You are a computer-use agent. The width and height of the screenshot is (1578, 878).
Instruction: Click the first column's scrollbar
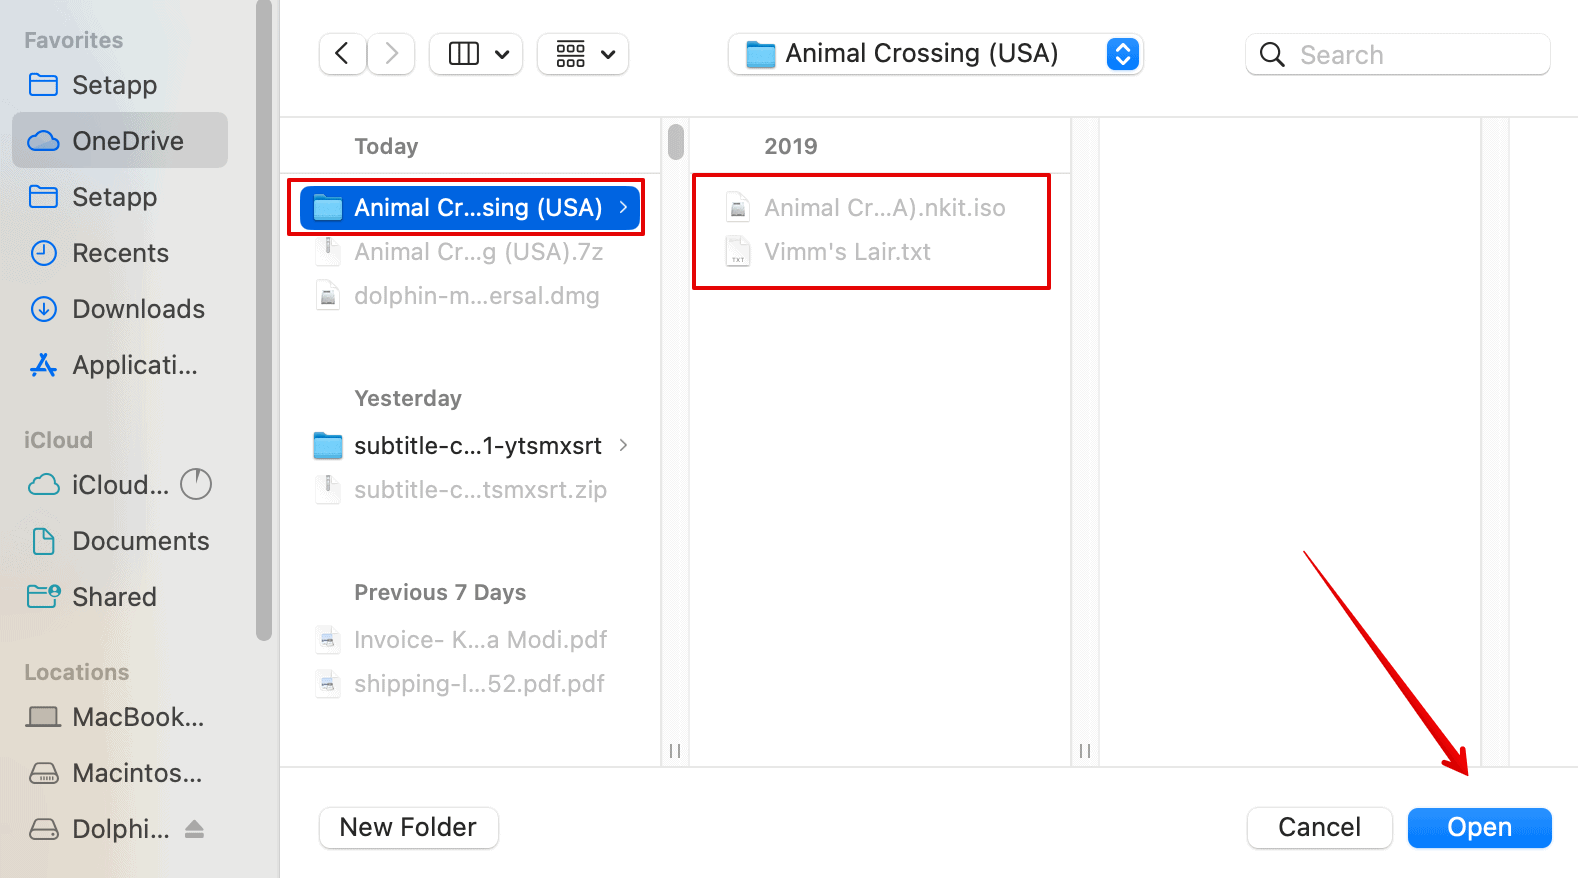[676, 142]
